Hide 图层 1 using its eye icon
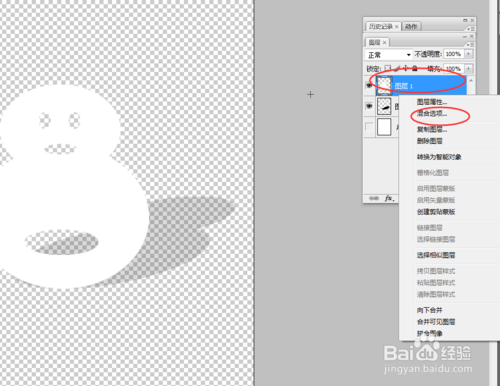The width and height of the screenshot is (500, 386). pyautogui.click(x=369, y=86)
